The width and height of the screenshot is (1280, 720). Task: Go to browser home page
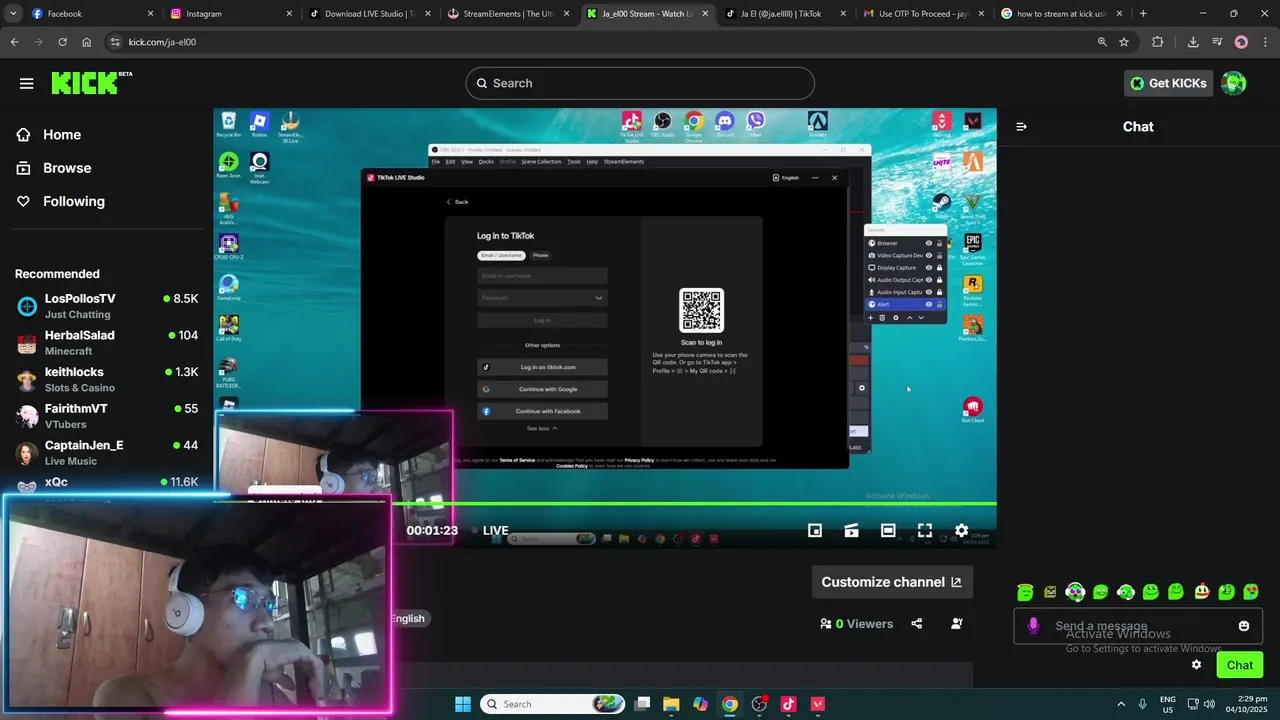87,42
